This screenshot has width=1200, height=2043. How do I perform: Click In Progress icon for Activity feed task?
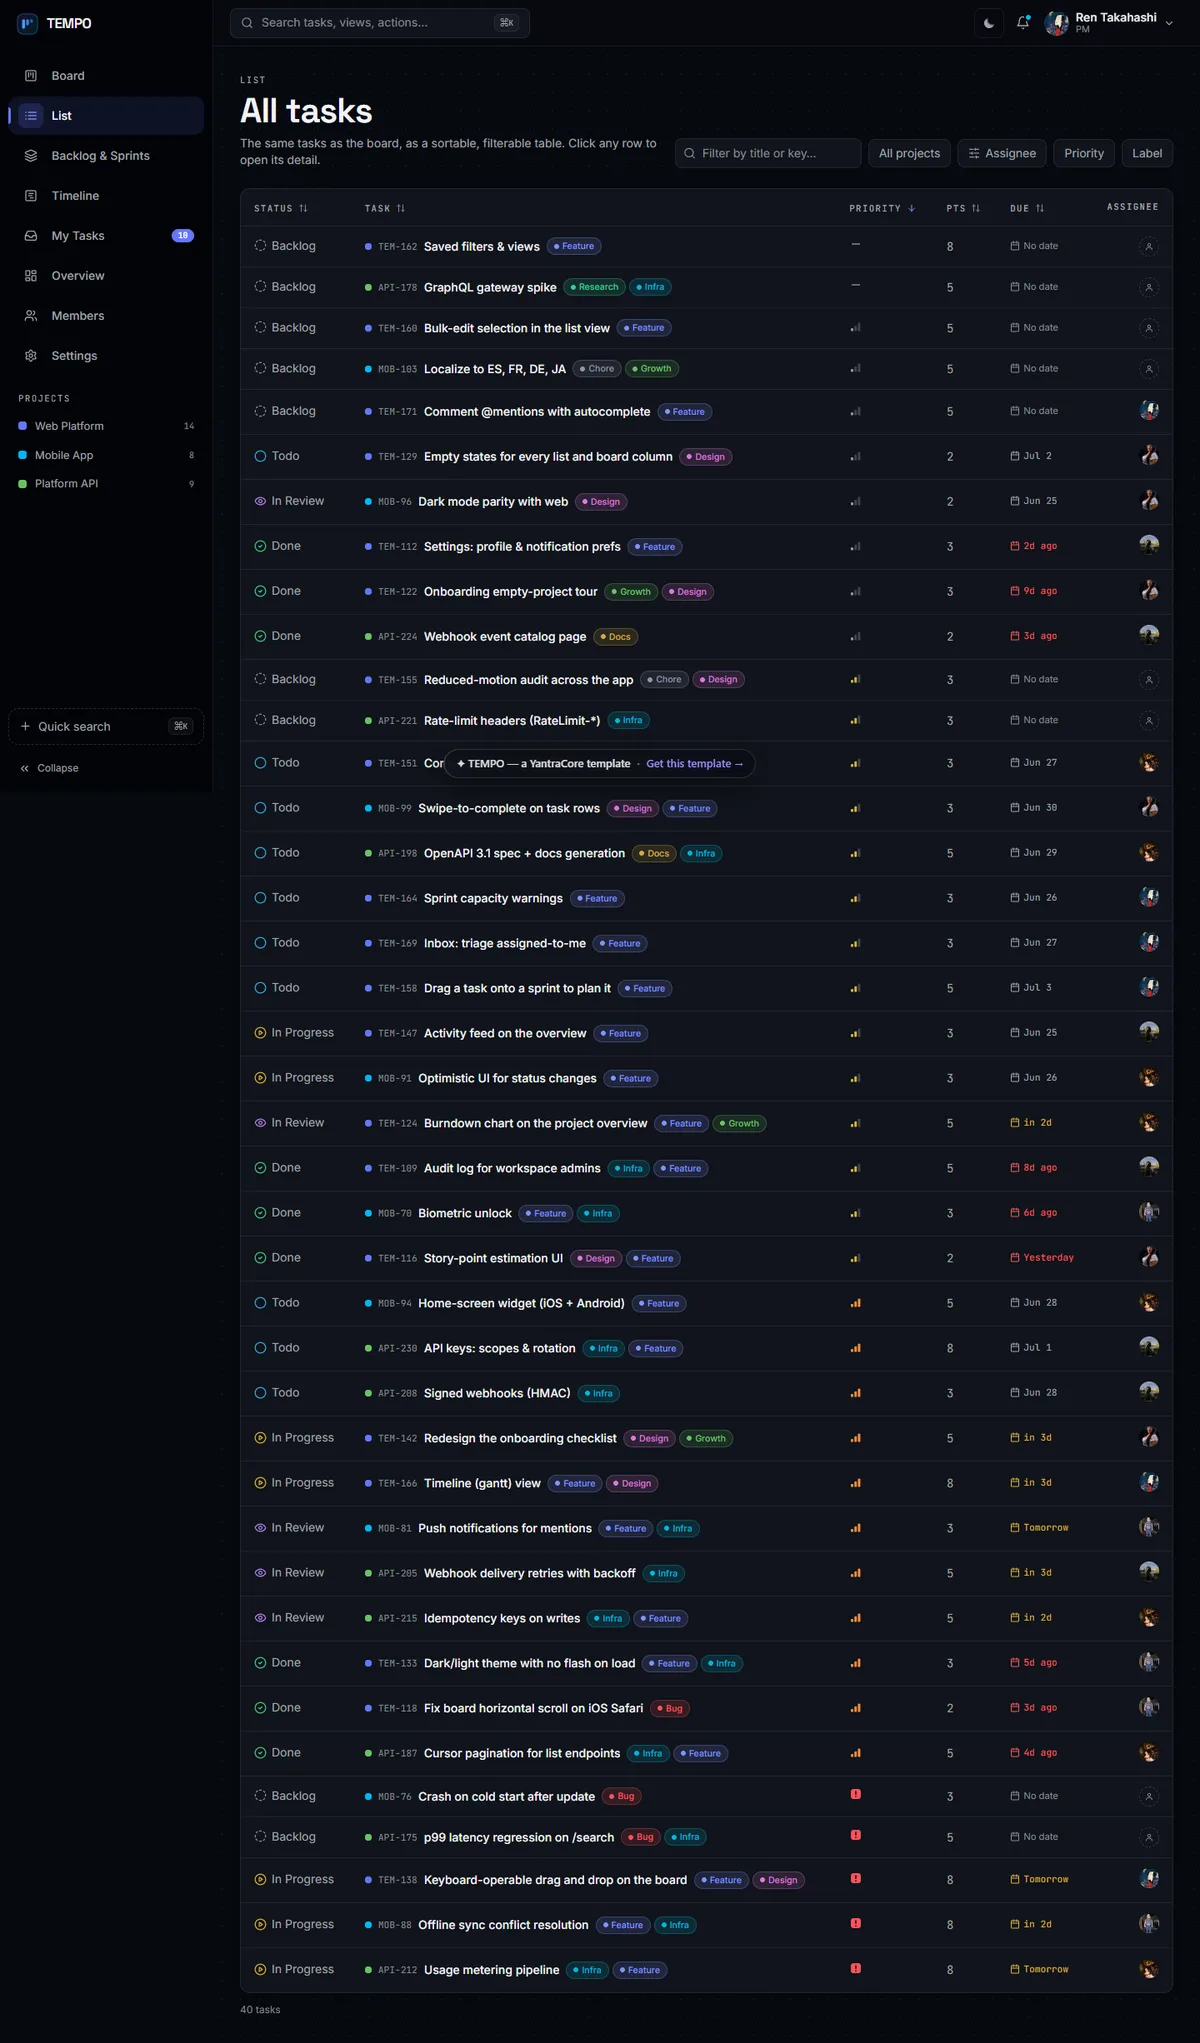point(260,1033)
